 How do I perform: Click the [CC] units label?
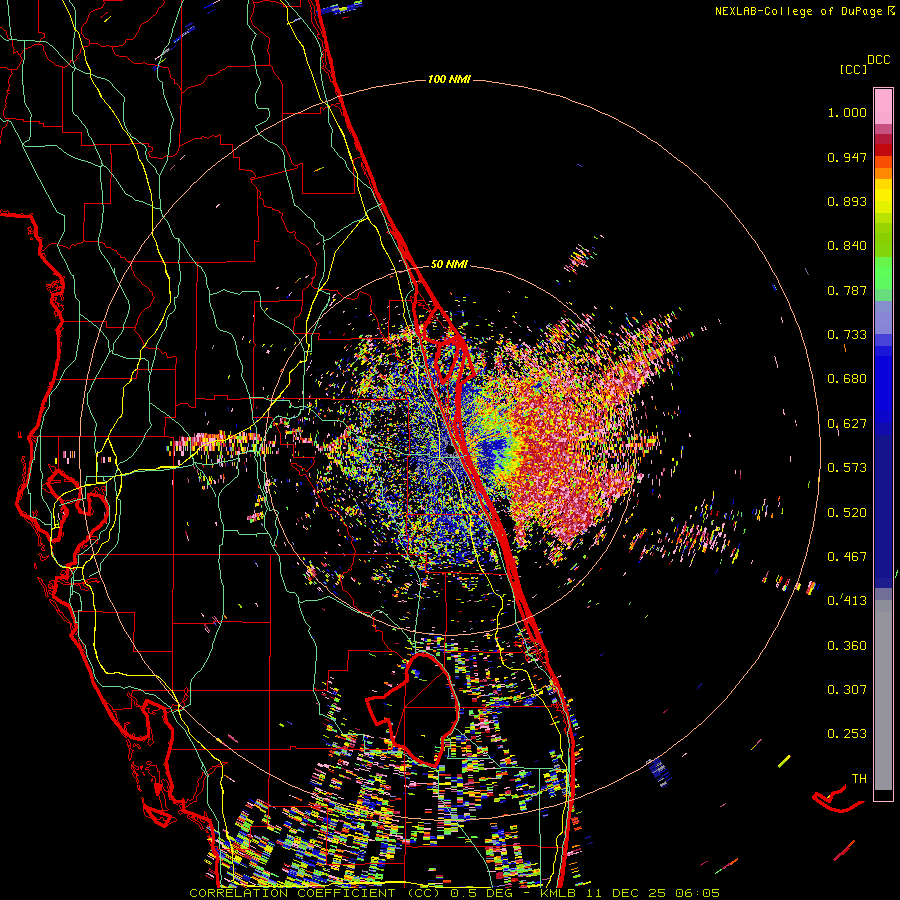coord(853,69)
